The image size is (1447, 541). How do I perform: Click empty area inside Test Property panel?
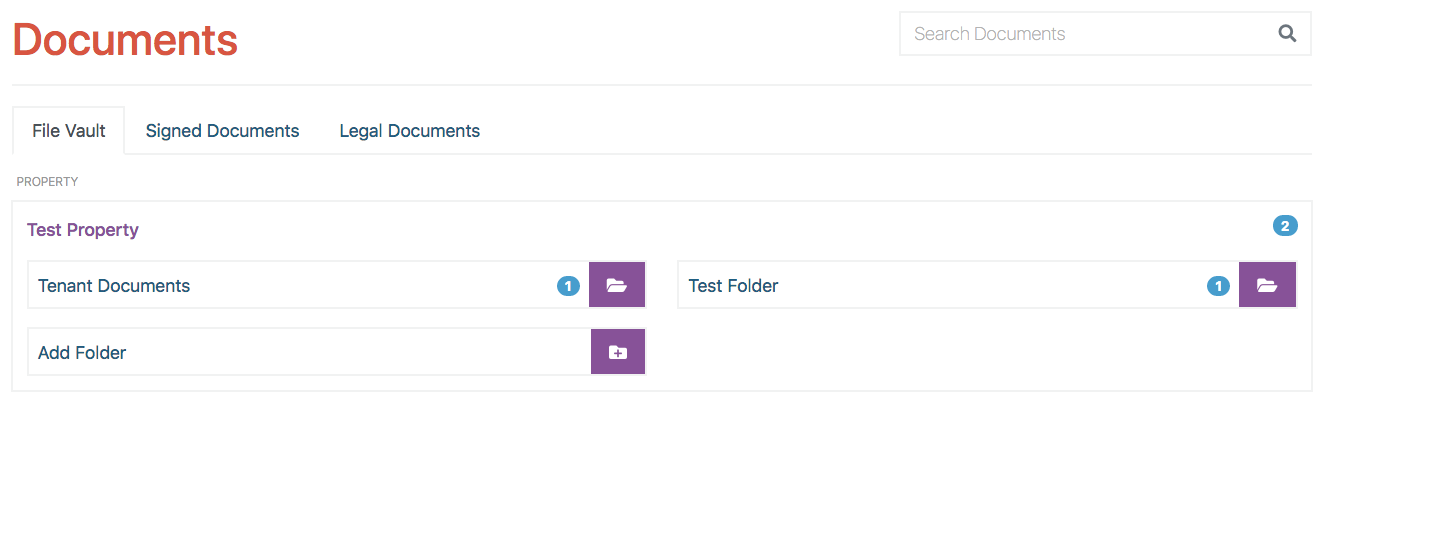(x=980, y=350)
